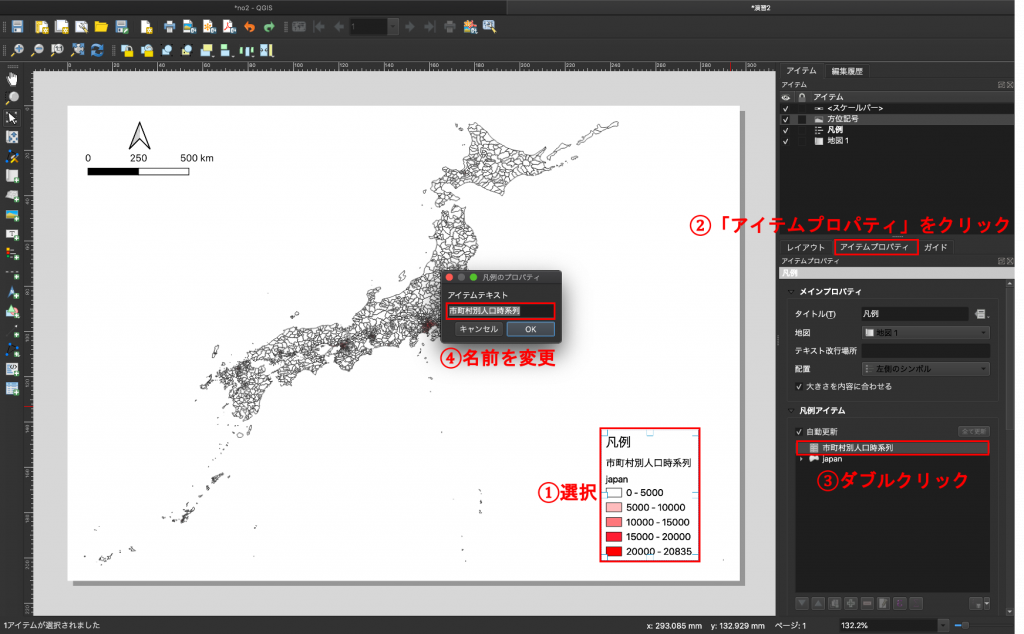
Task: Pick the Add shape tool
Action: pyautogui.click(x=12, y=311)
